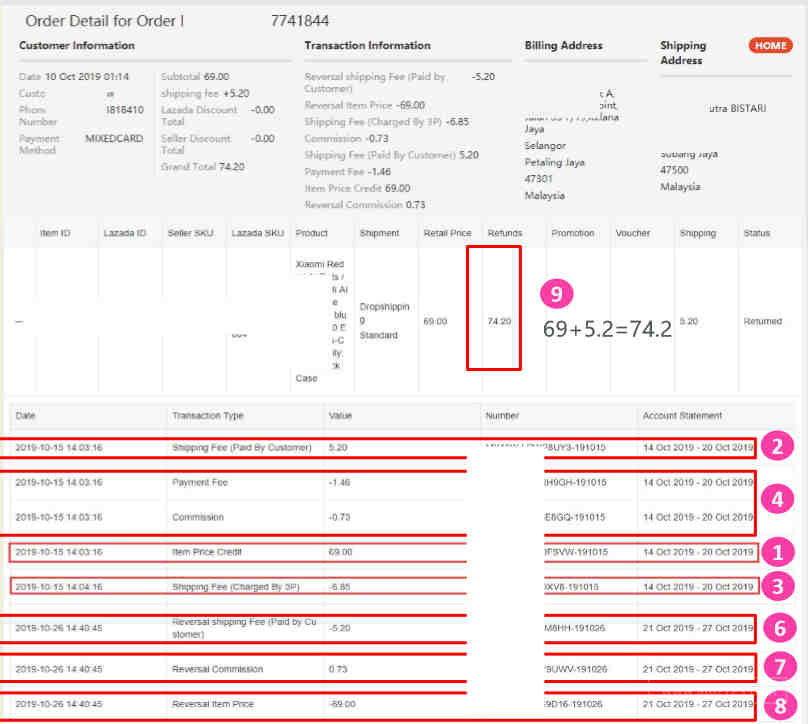Click the Refunds column header
808x724 pixels.
click(x=504, y=233)
